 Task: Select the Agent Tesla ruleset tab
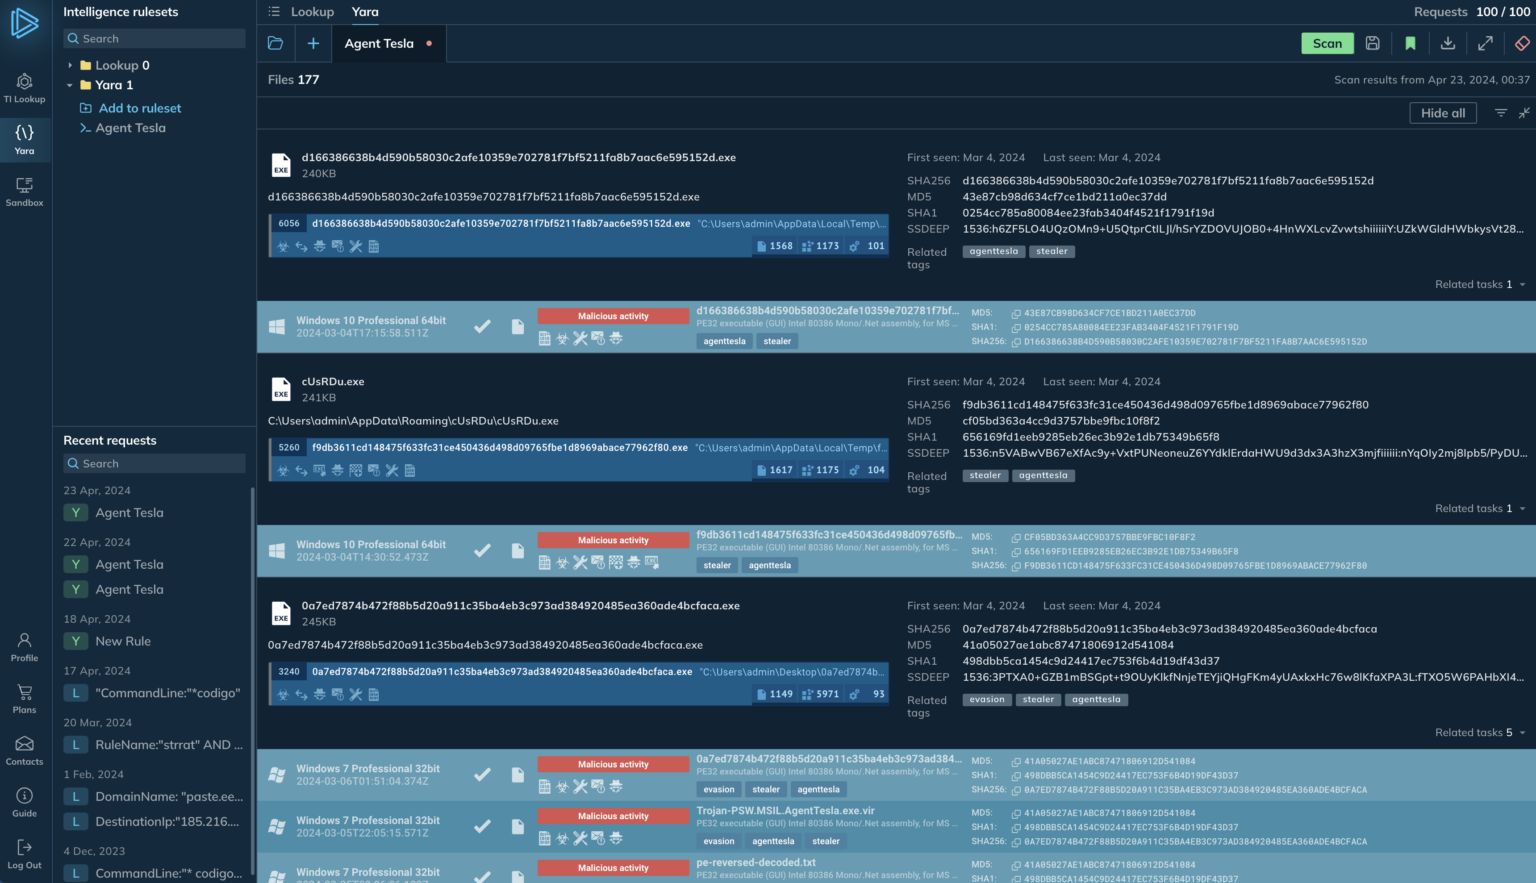(379, 43)
